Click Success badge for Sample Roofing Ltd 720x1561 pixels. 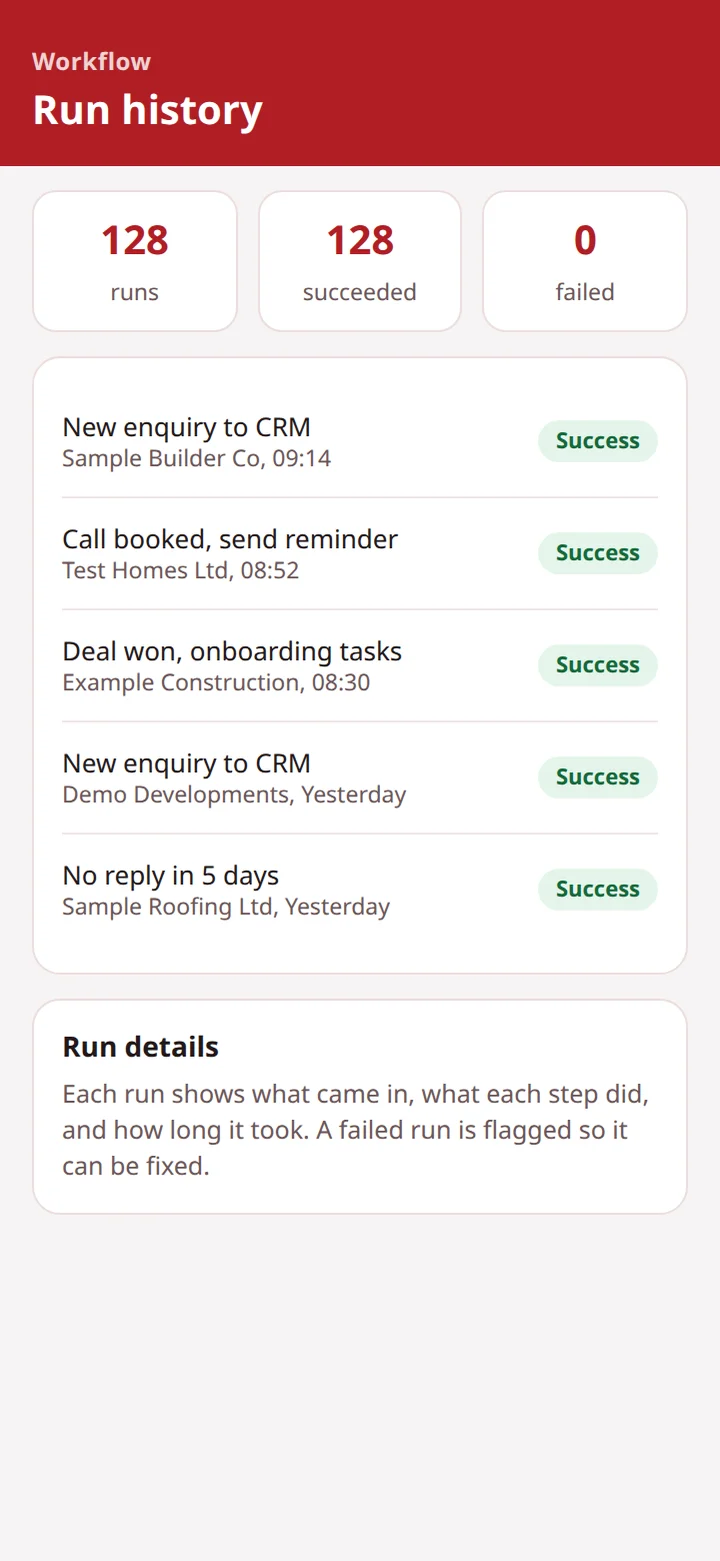598,889
